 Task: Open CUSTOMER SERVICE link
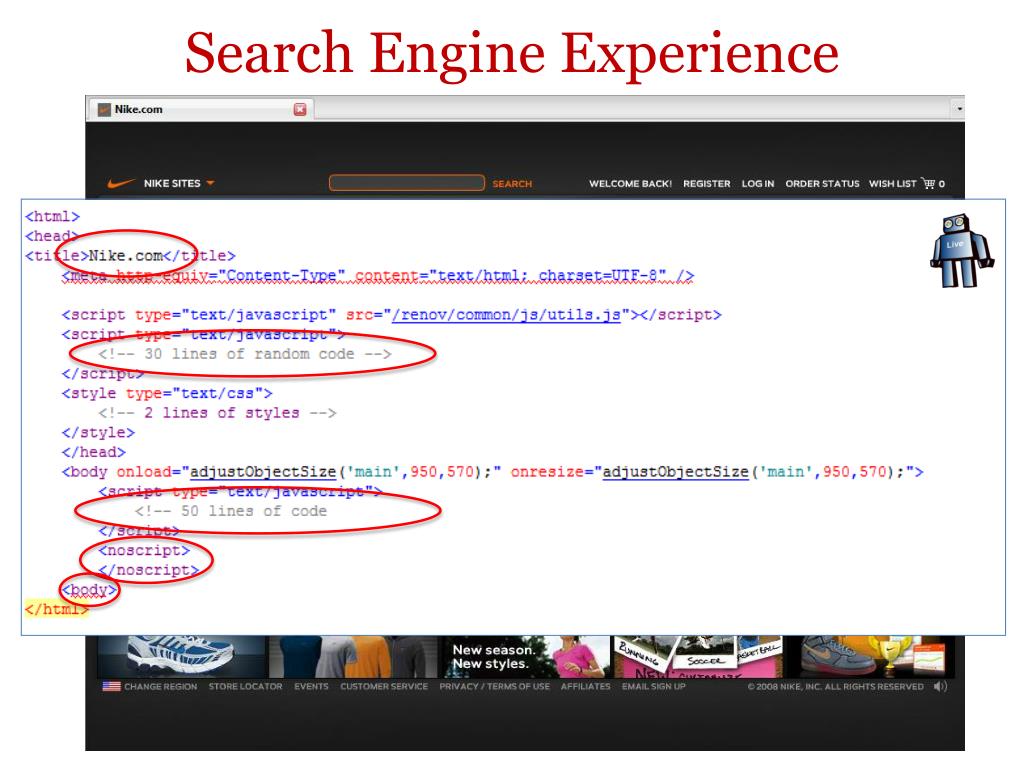384,687
